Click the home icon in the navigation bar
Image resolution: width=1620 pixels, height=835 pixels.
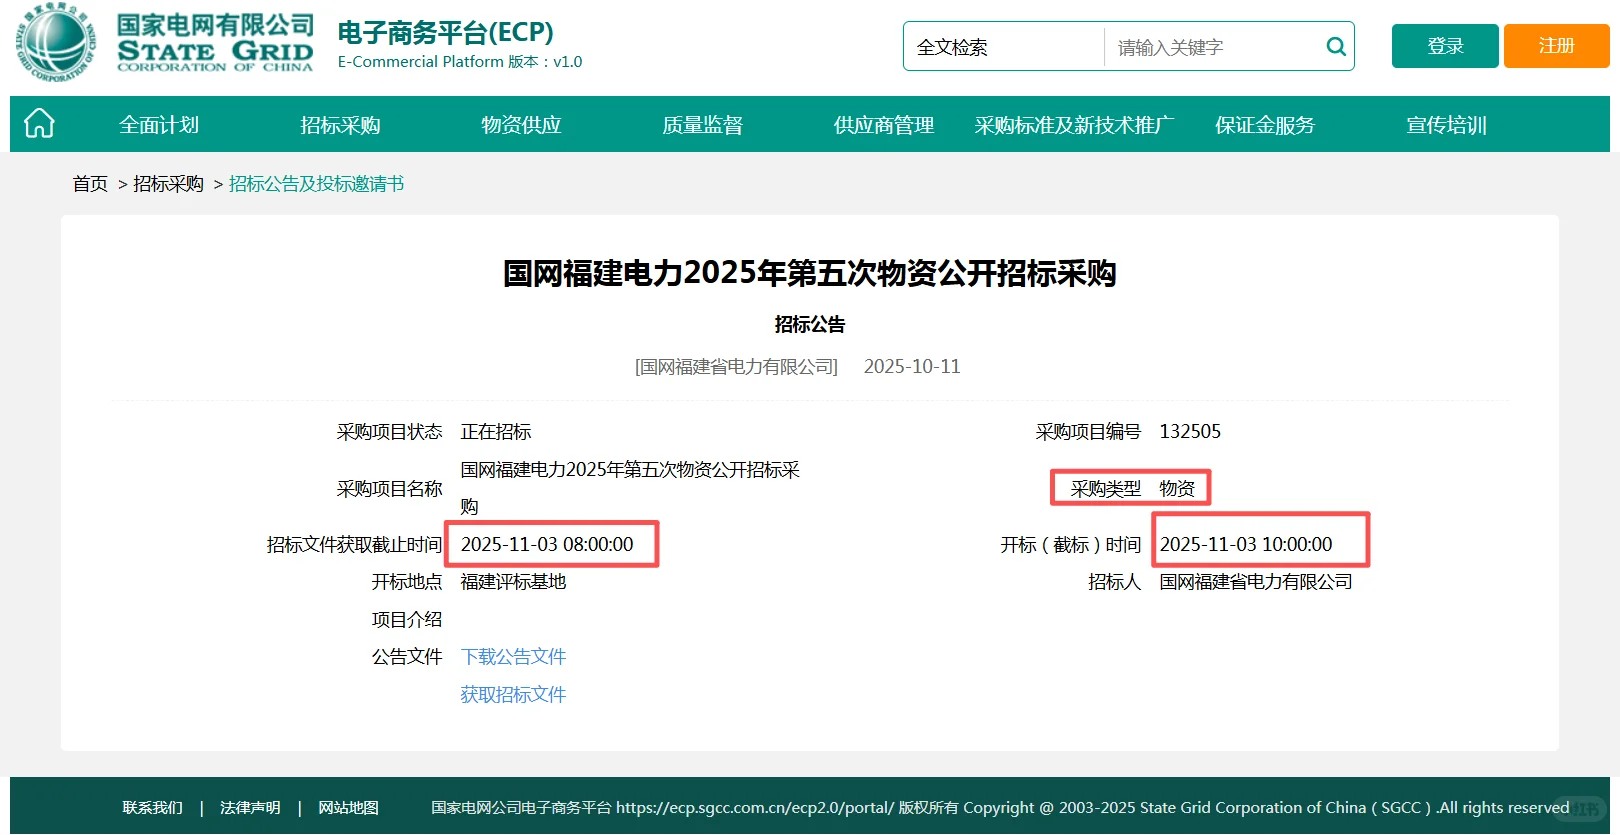coord(39,124)
